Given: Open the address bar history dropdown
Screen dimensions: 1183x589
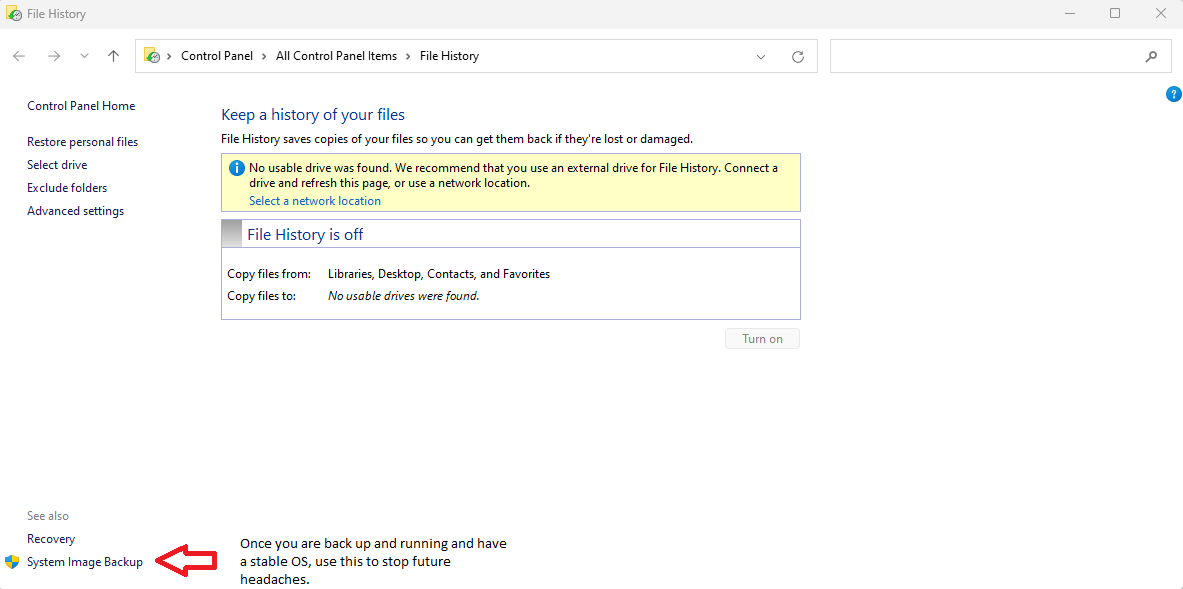Looking at the screenshot, I should (x=761, y=57).
